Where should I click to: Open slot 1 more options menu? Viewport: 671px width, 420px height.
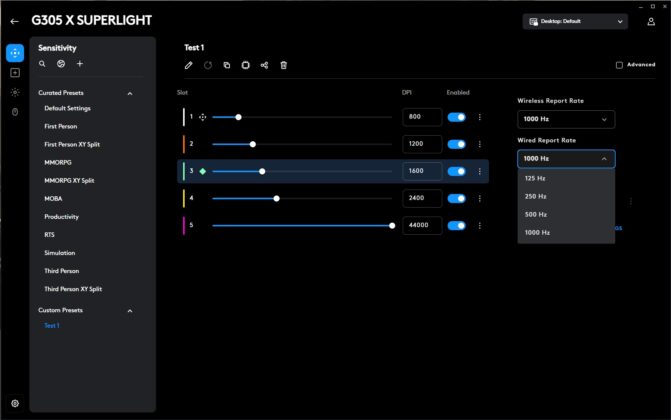coord(480,117)
